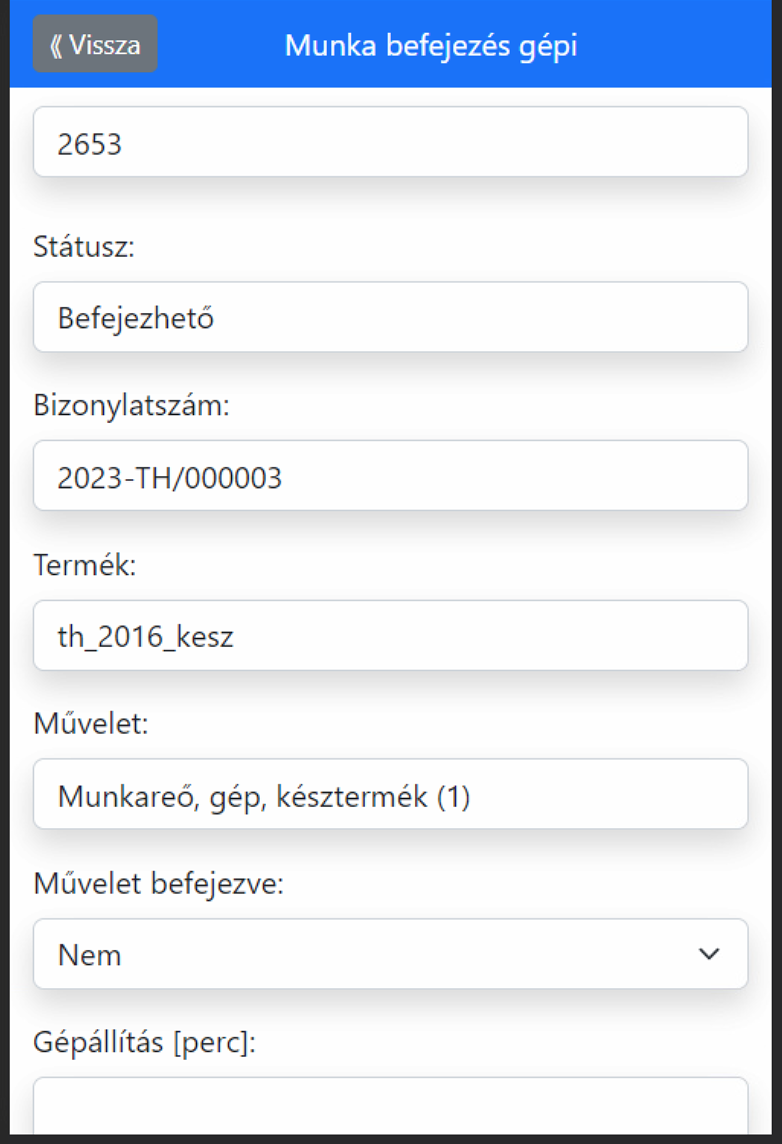
Task: Focus the Státusz field showing Befejezhető
Action: [x=390, y=317]
